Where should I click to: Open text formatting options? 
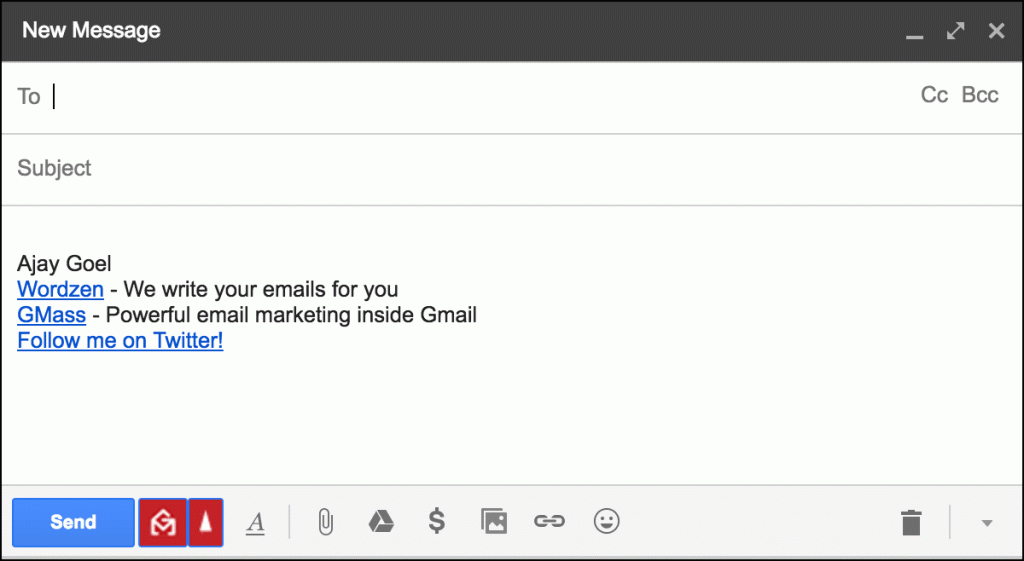[x=256, y=522]
